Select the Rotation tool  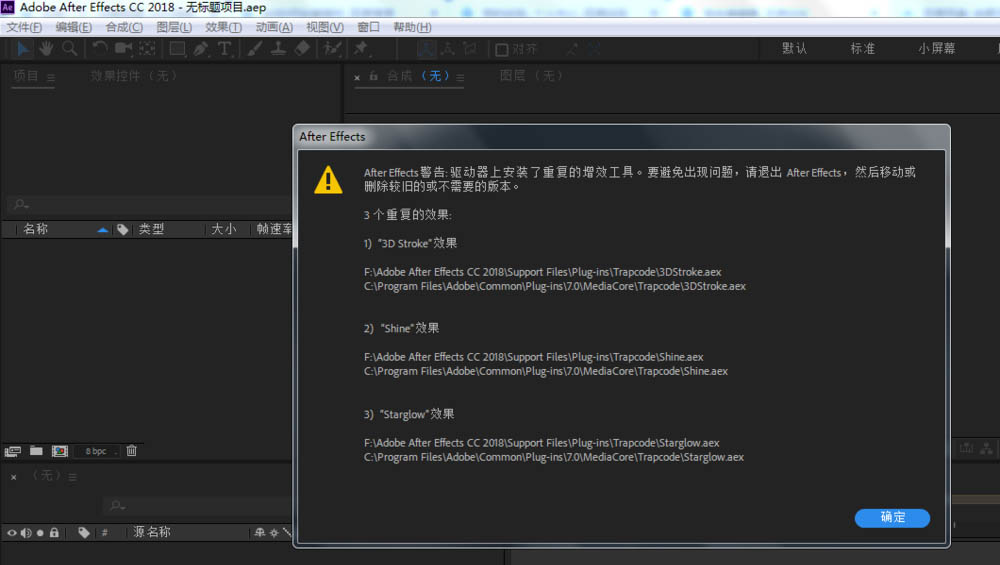coord(99,48)
